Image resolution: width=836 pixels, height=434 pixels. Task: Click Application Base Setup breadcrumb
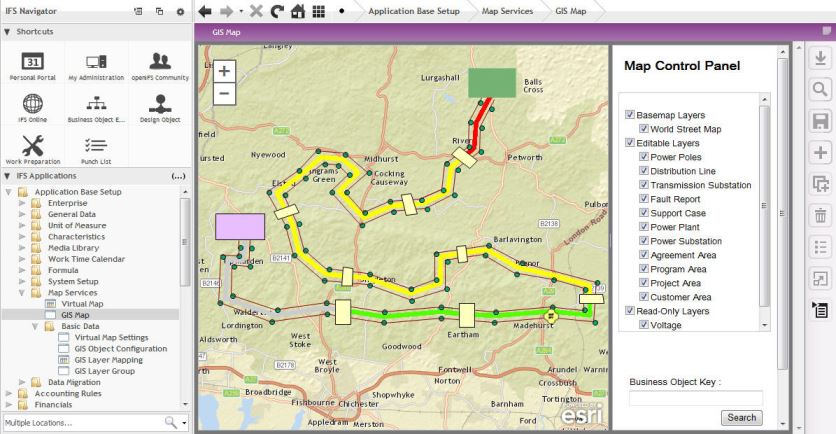(414, 11)
